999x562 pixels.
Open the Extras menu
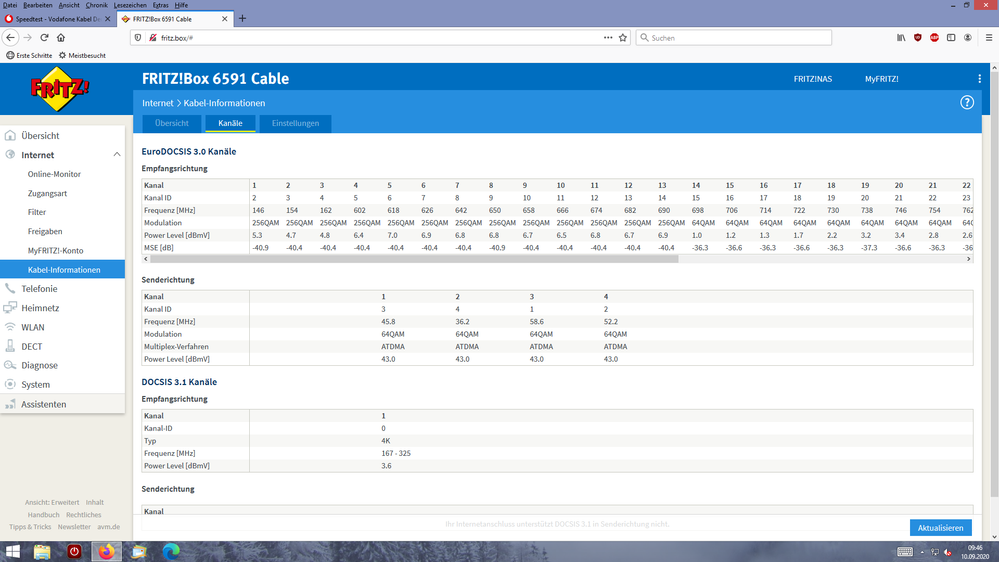point(161,5)
